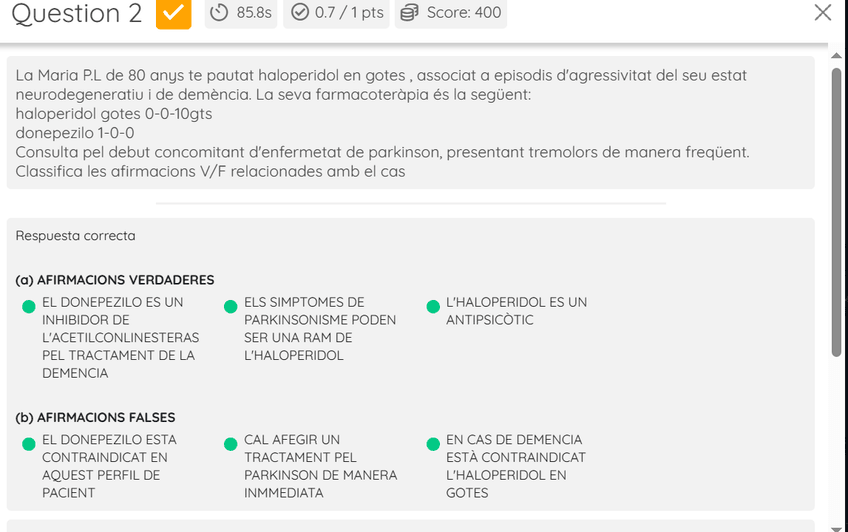848x532 pixels.
Task: Click green dot beside afegir tractament Parkinson
Action: (x=231, y=443)
